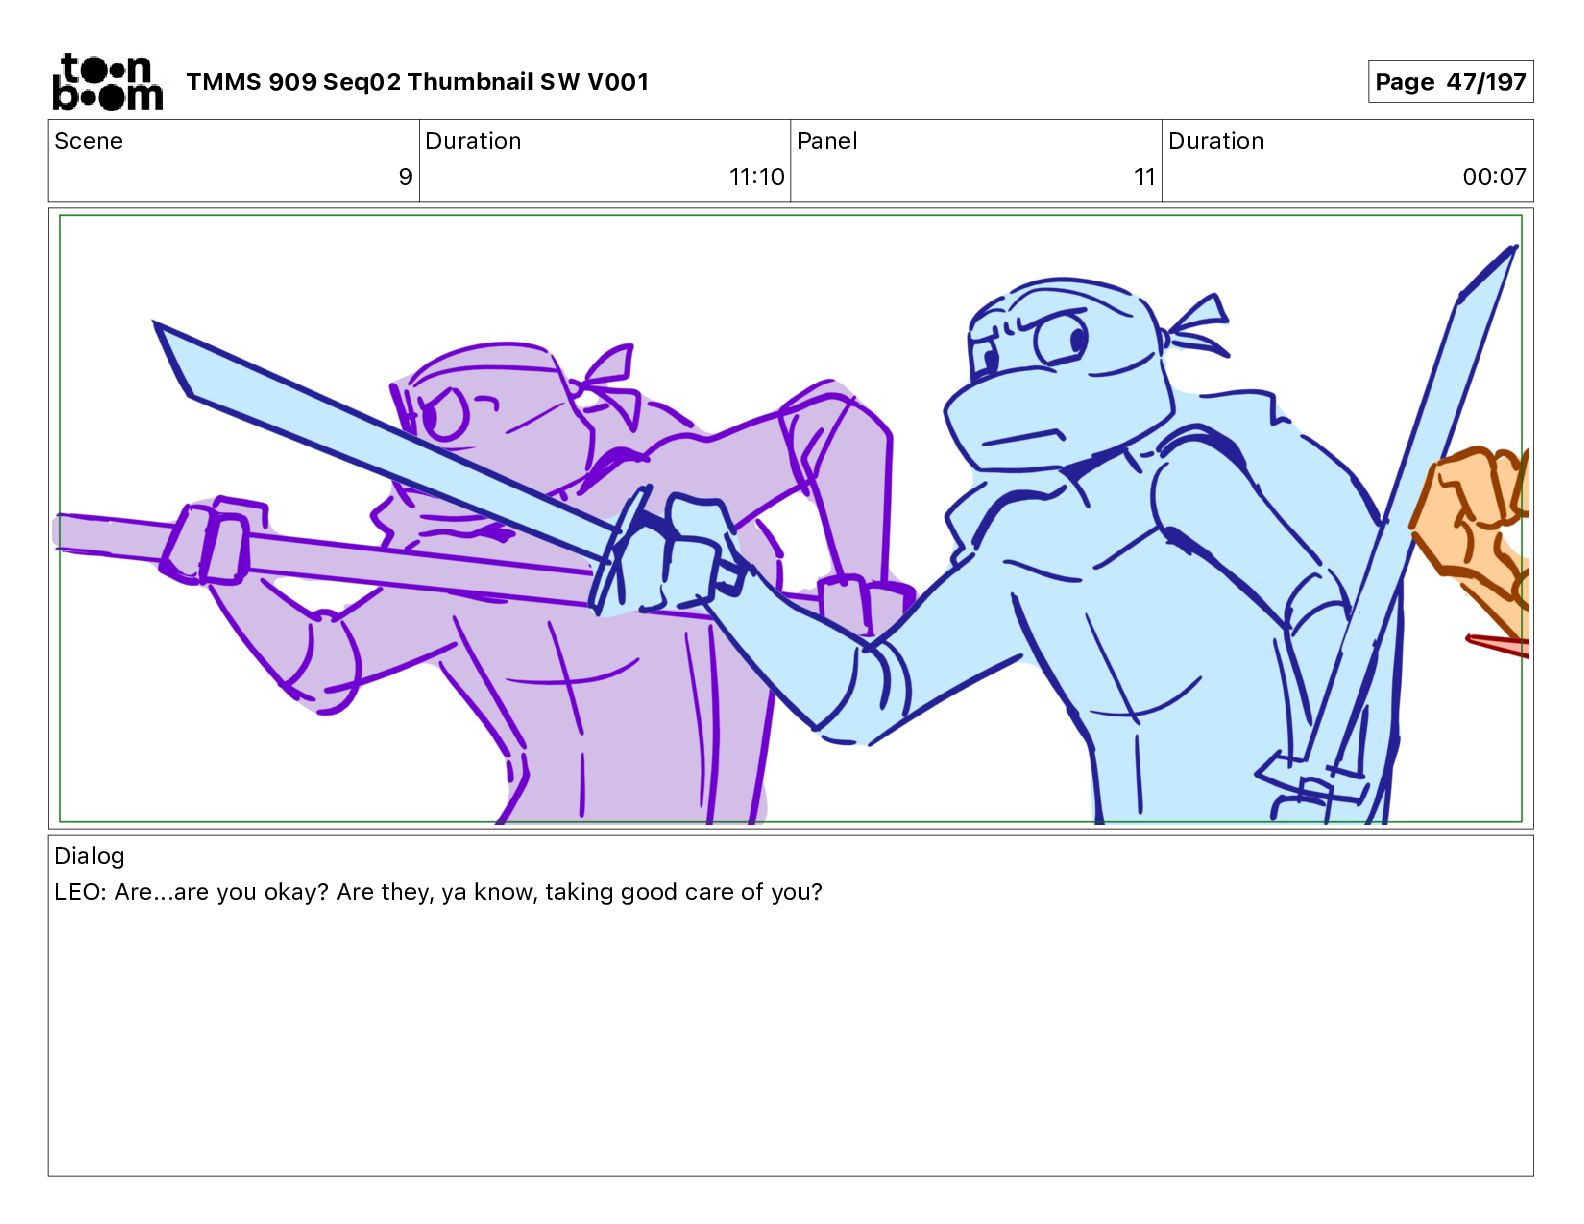Click the Duration label beside Panel

[1216, 141]
